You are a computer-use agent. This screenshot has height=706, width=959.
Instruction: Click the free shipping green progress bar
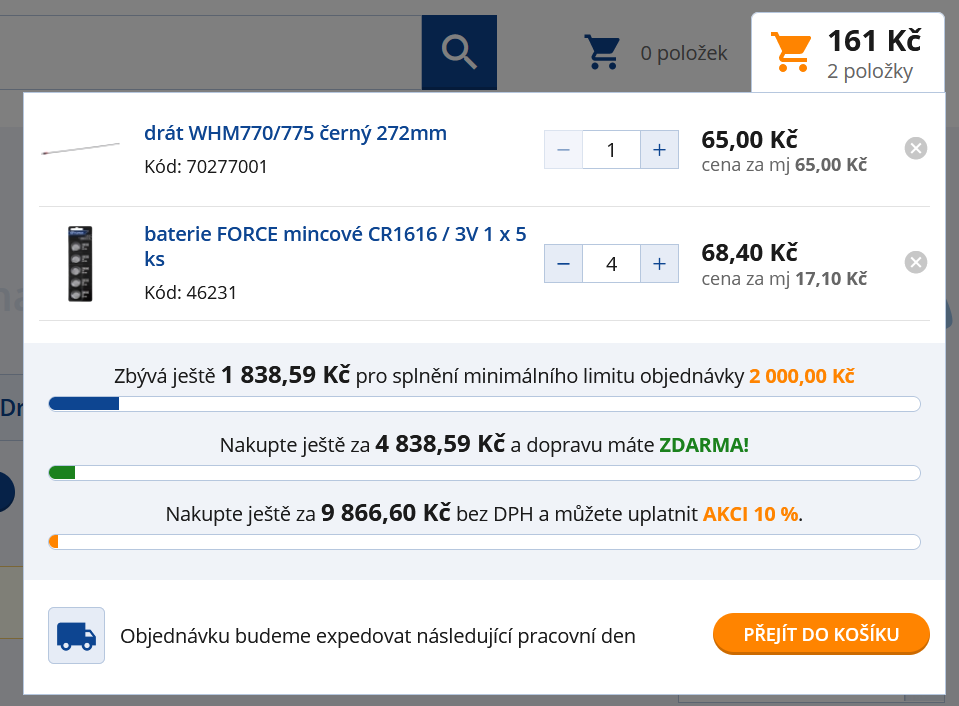click(484, 473)
